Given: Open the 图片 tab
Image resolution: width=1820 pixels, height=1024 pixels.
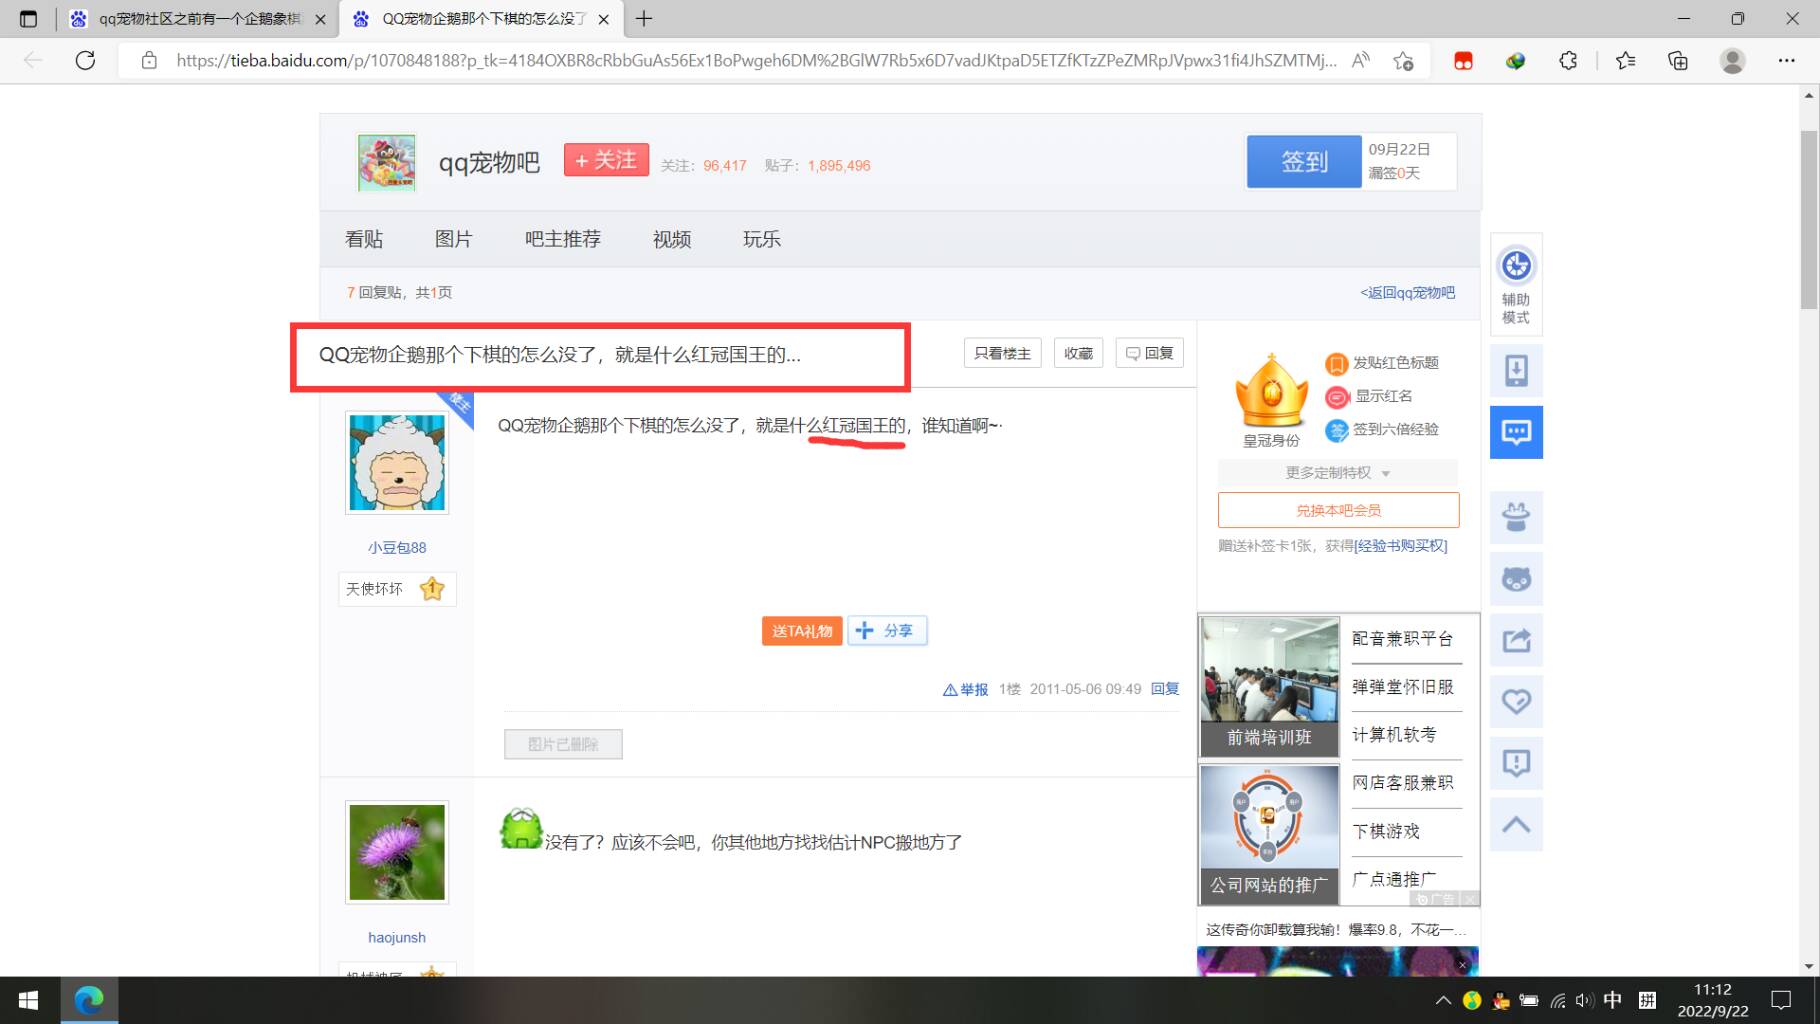Looking at the screenshot, I should pyautogui.click(x=453, y=239).
